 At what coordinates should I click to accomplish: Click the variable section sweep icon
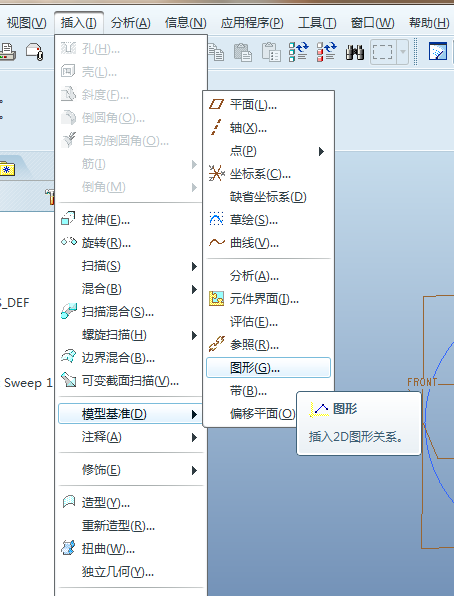coord(69,379)
